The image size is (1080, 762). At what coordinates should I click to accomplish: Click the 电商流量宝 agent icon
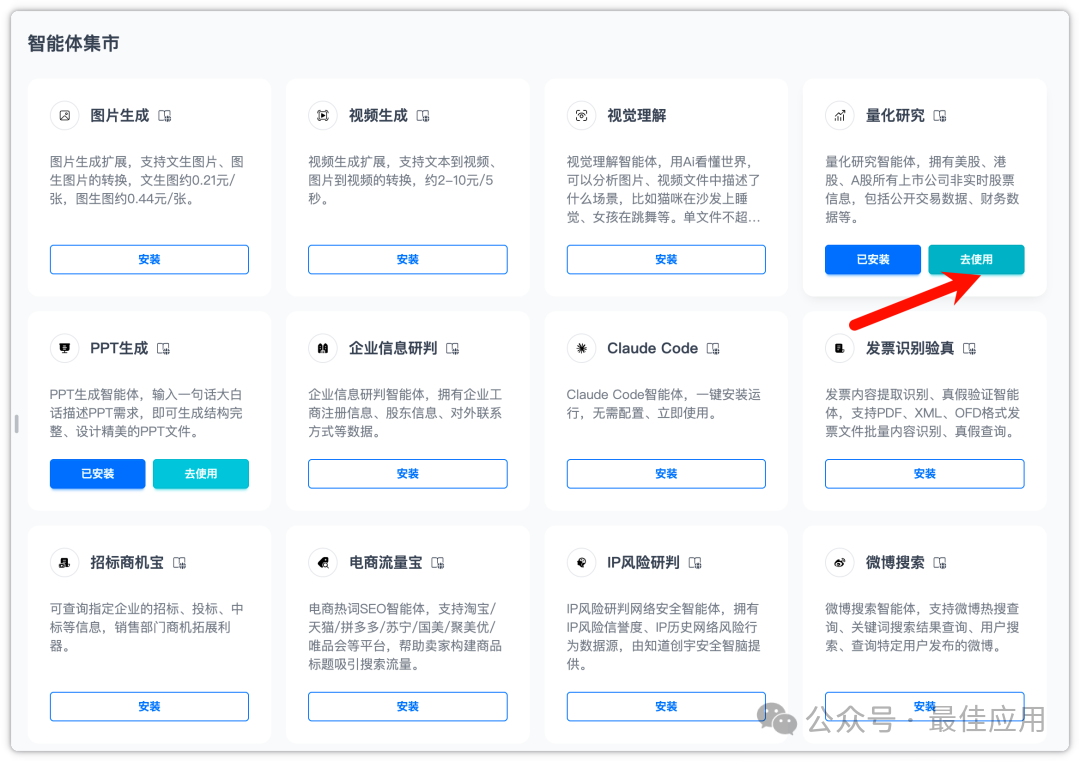coord(322,562)
